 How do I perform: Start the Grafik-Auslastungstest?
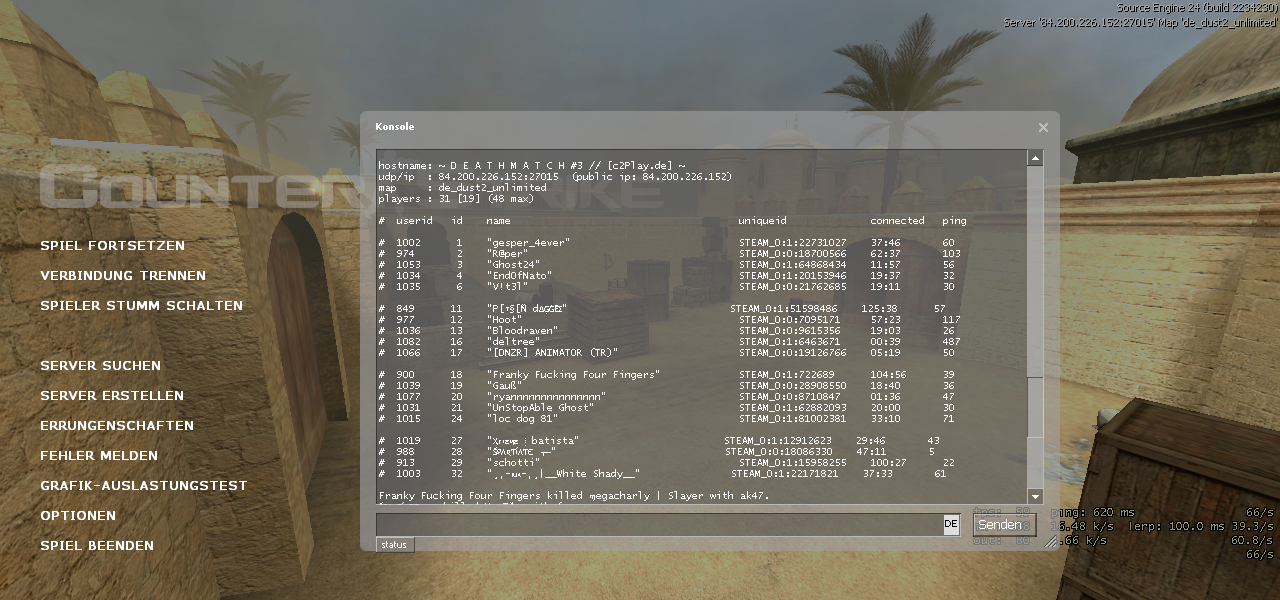click(143, 486)
